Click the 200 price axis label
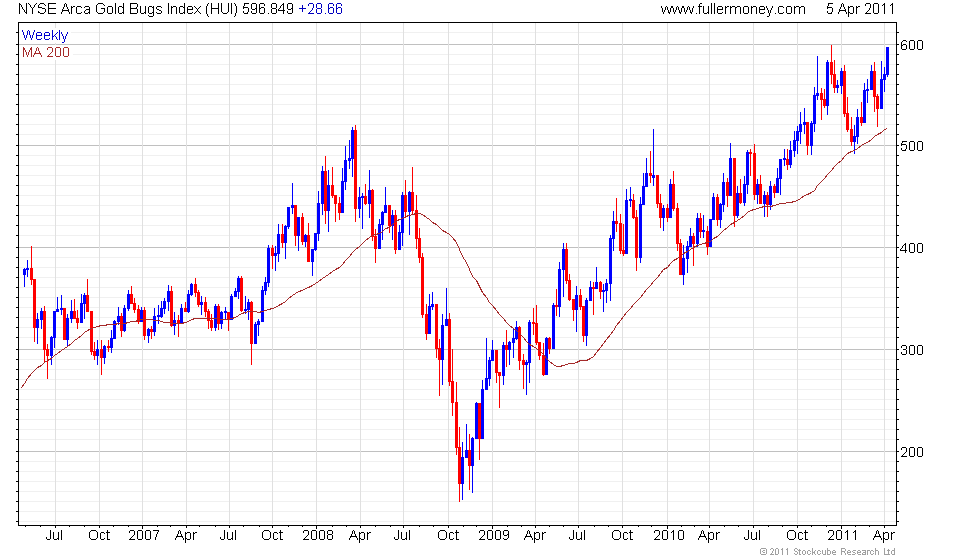 click(911, 452)
